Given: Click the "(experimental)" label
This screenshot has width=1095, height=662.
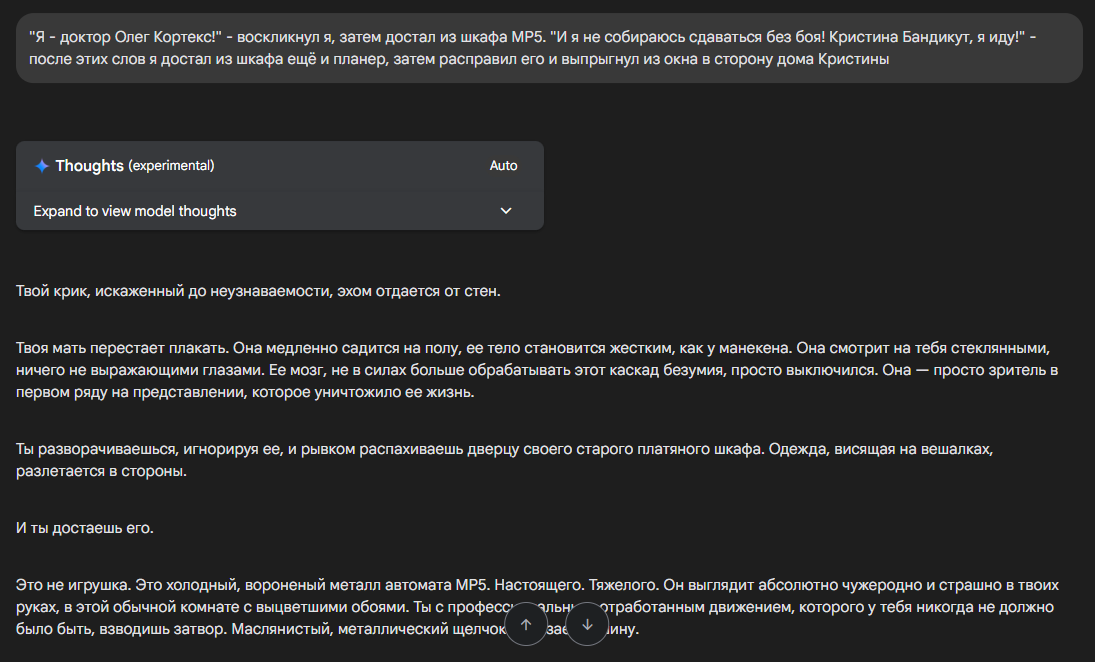Looking at the screenshot, I should (171, 166).
